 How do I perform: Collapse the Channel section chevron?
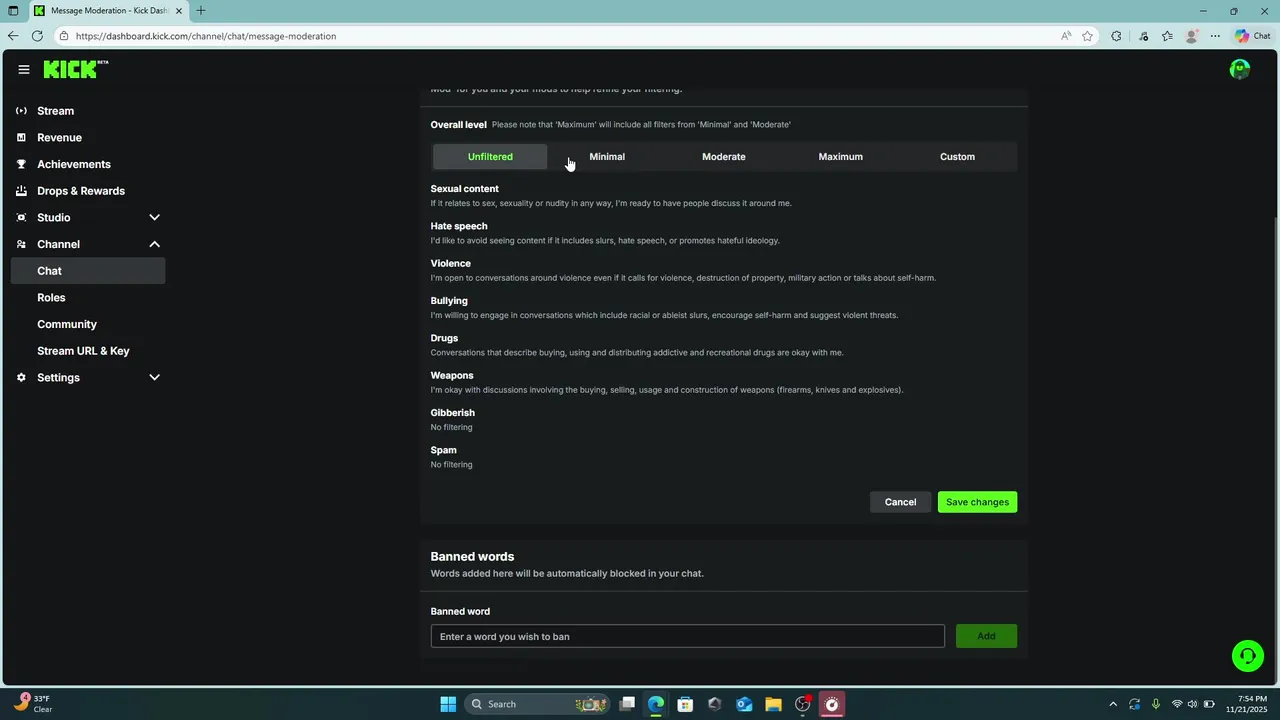point(154,244)
